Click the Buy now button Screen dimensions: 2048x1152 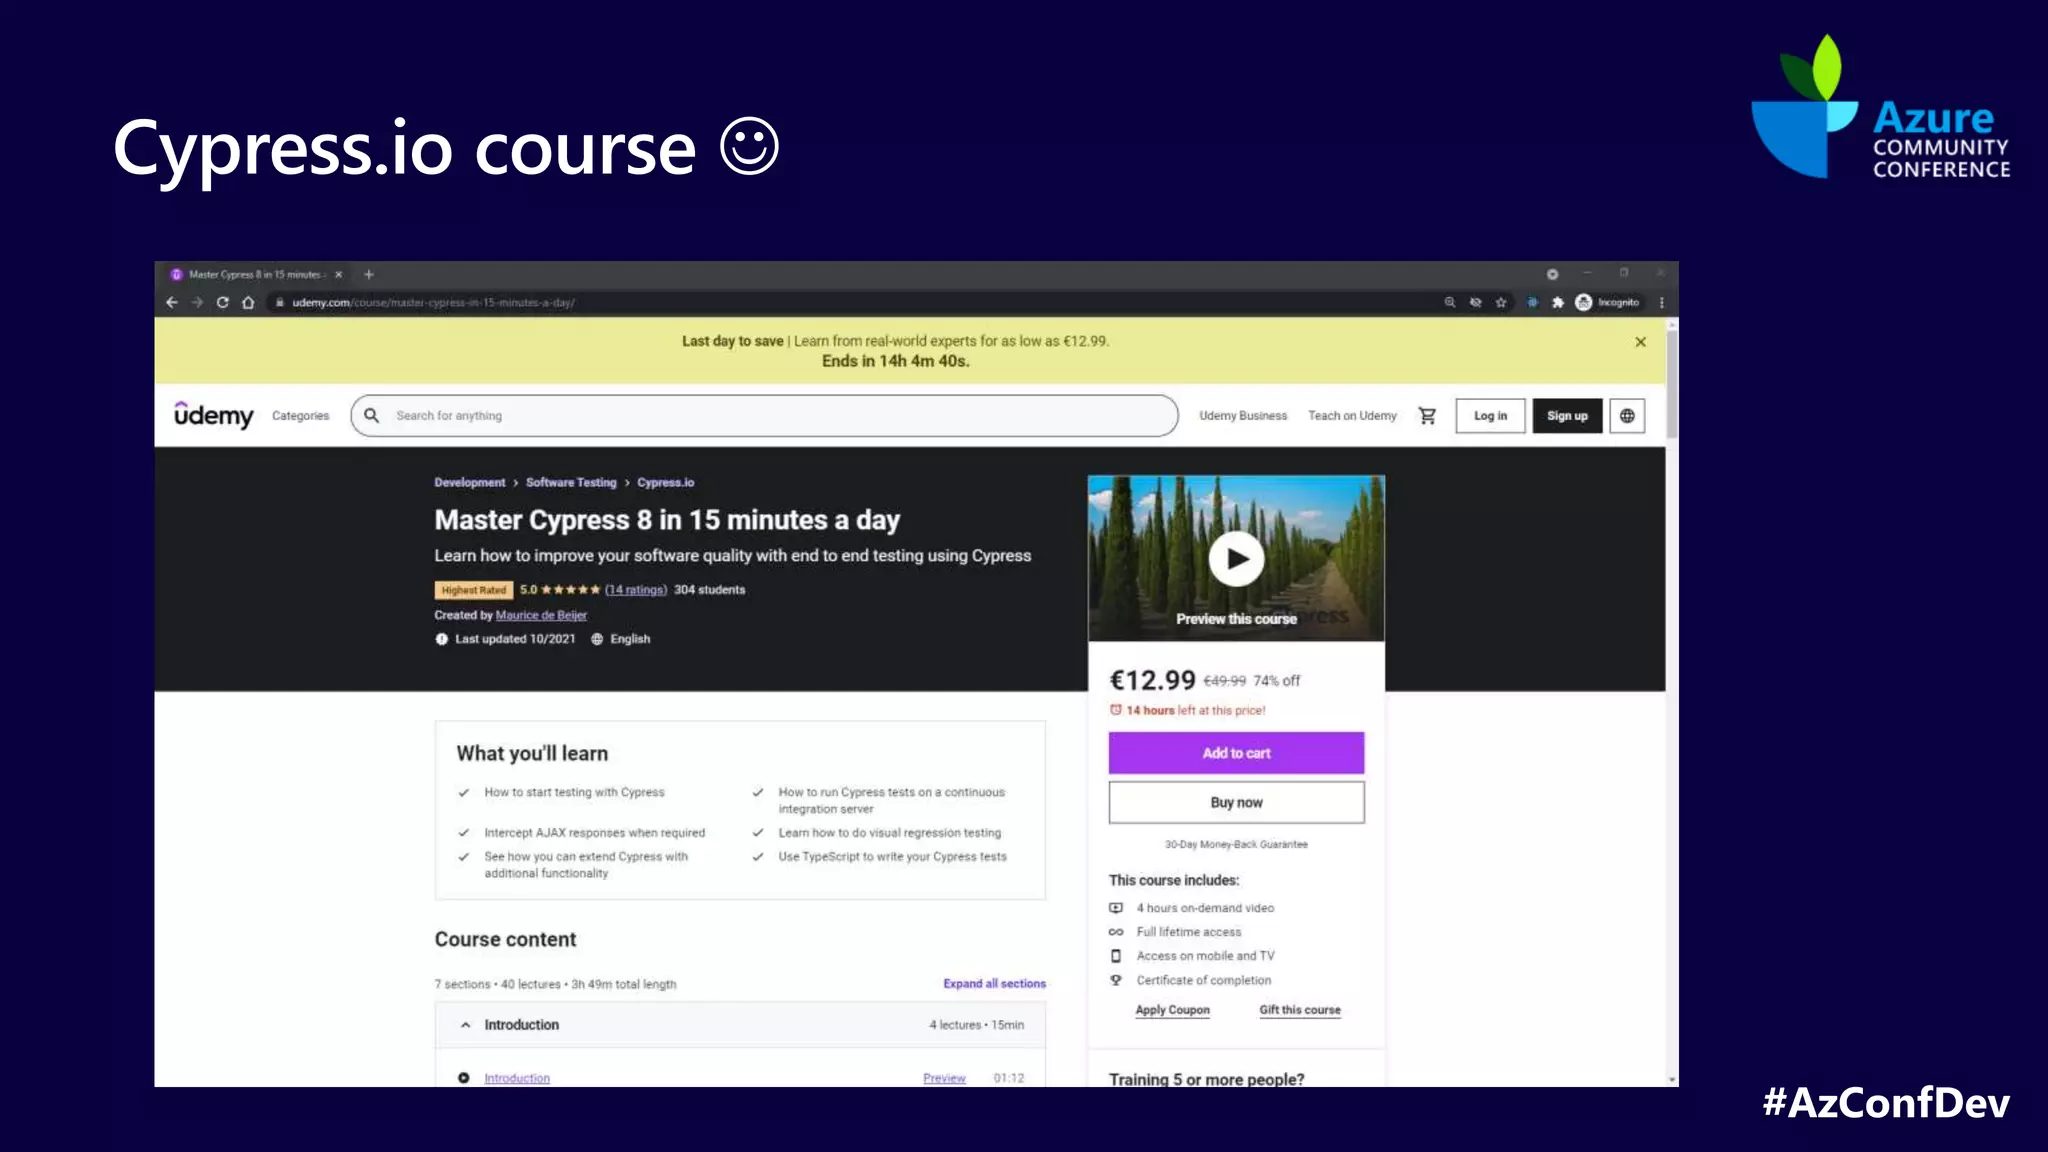(x=1236, y=802)
